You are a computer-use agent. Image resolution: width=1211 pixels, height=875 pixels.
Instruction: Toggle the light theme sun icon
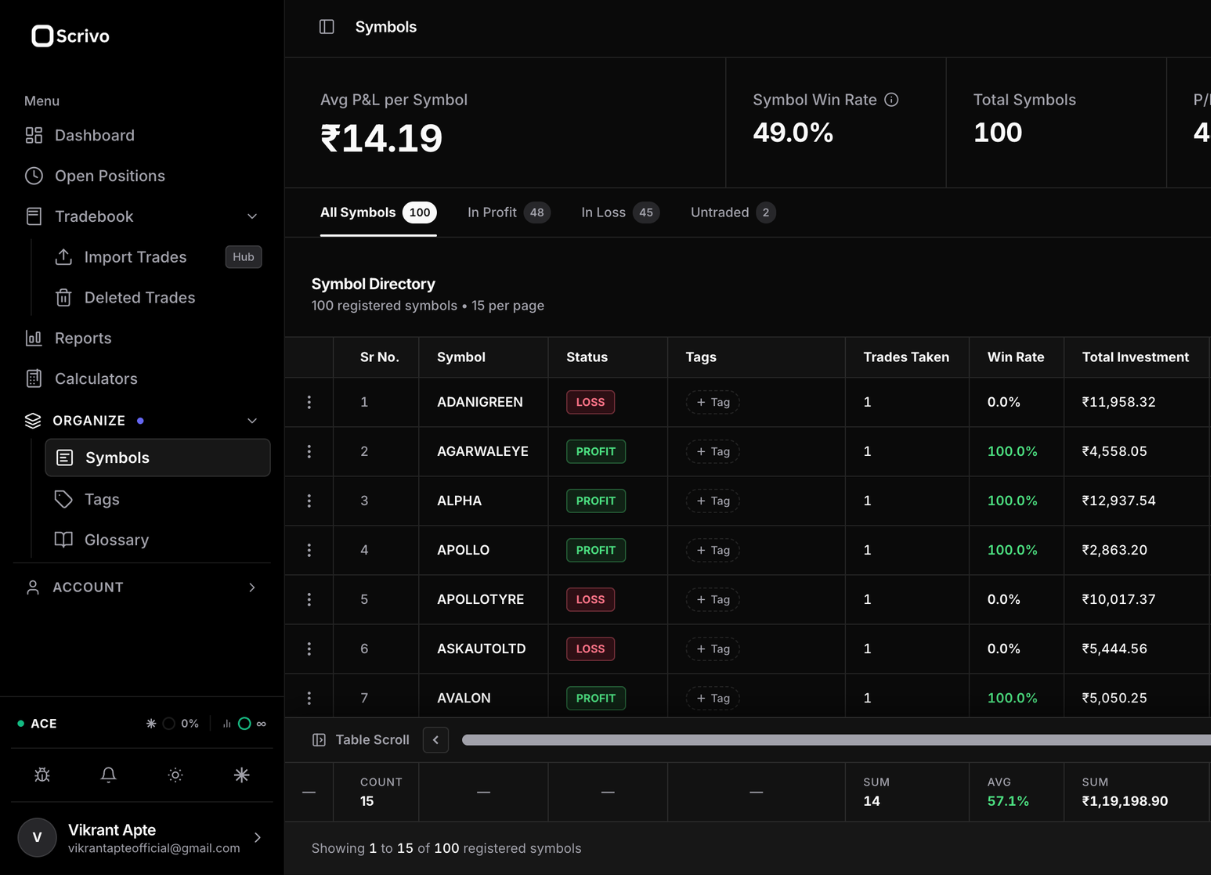pos(175,775)
